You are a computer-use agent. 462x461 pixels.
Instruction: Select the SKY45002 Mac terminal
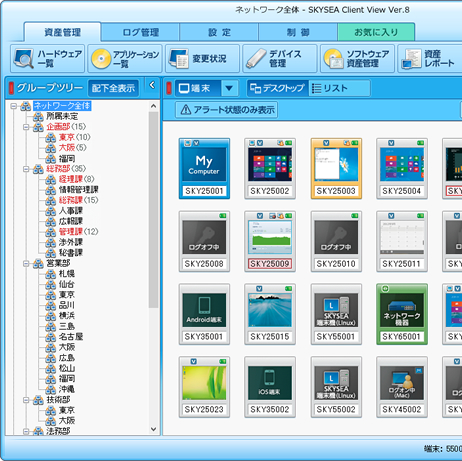click(402, 387)
